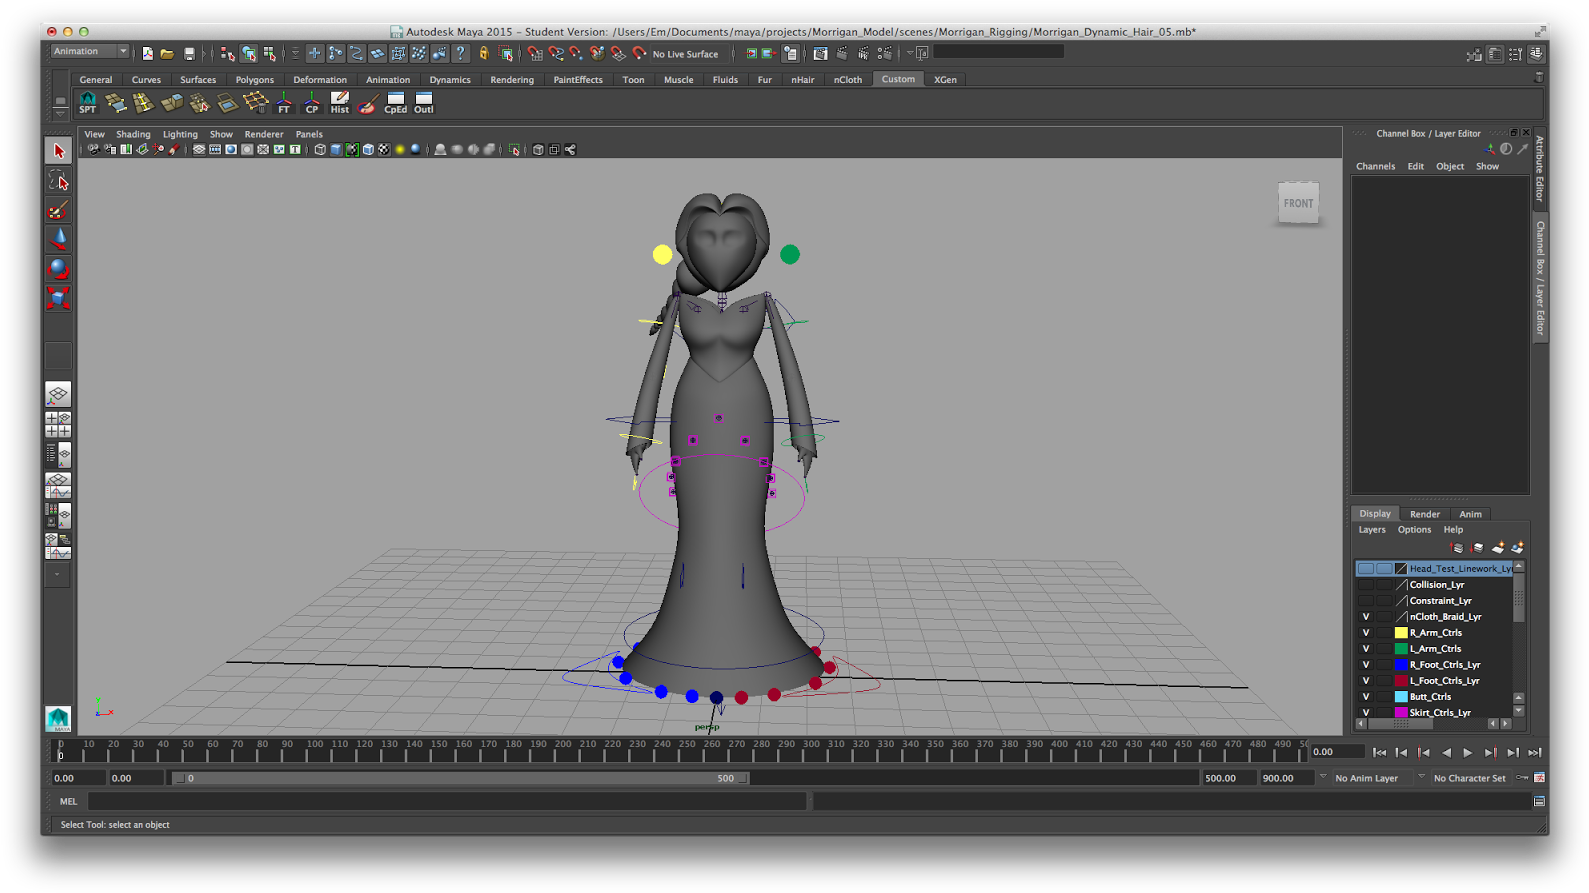Viewport: 1589px width, 893px height.
Task: Toggle visibility of R_Foot_Ctrls_Lyr layer
Action: tap(1366, 665)
